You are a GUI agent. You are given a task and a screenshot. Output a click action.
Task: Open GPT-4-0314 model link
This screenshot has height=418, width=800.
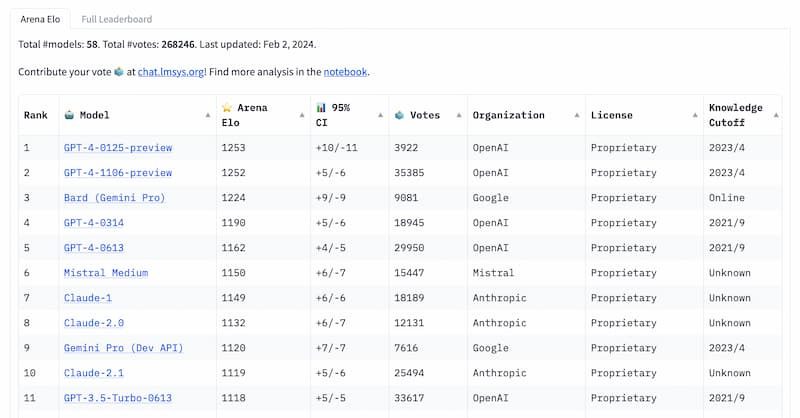pyautogui.click(x=94, y=223)
